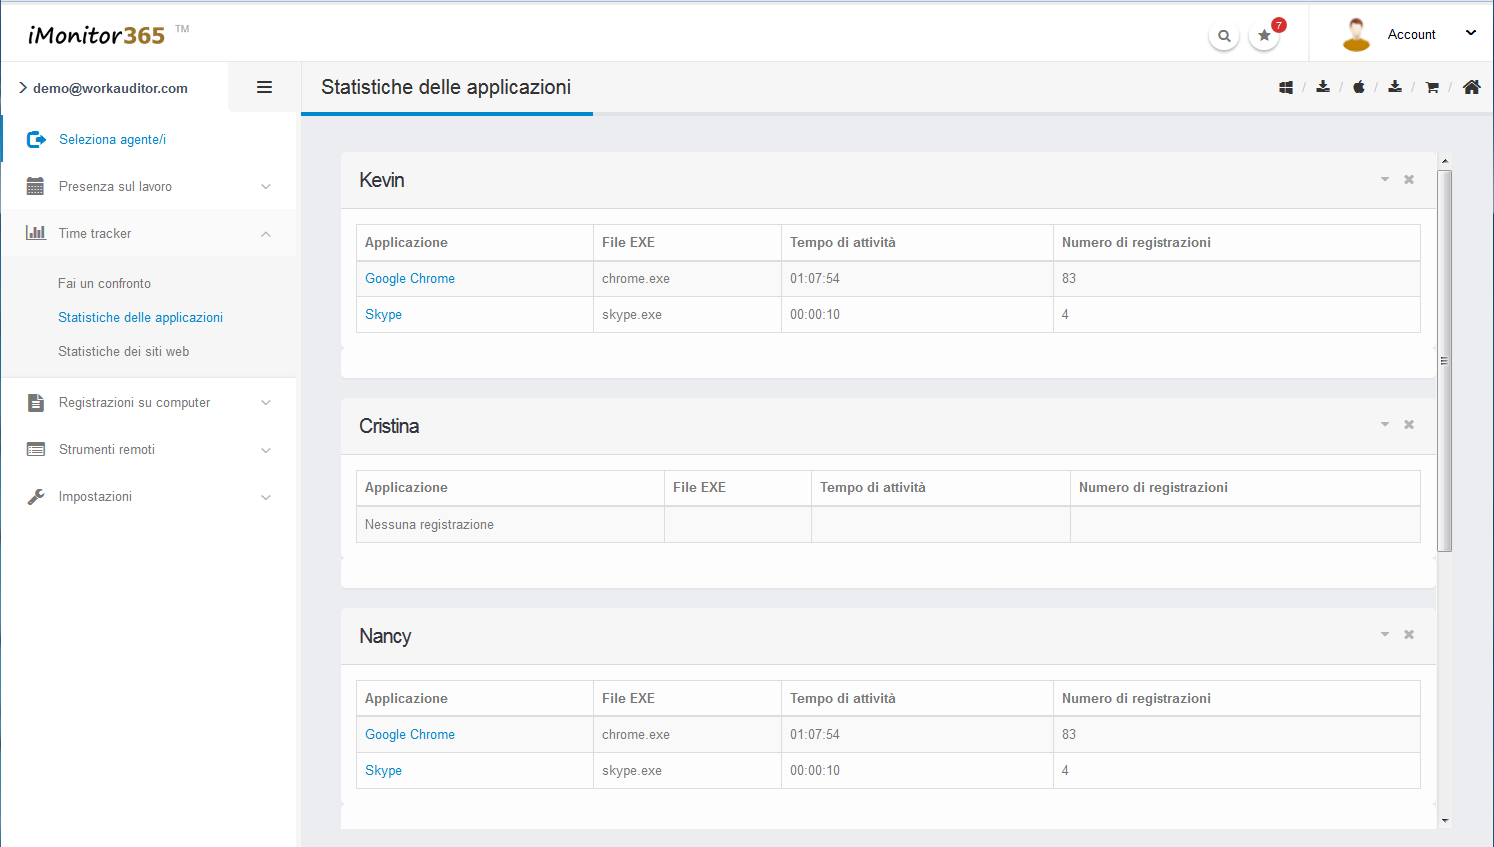Open Google Chrome link in Kevin's table
Viewport: 1494px width, 847px height.
[x=409, y=278]
